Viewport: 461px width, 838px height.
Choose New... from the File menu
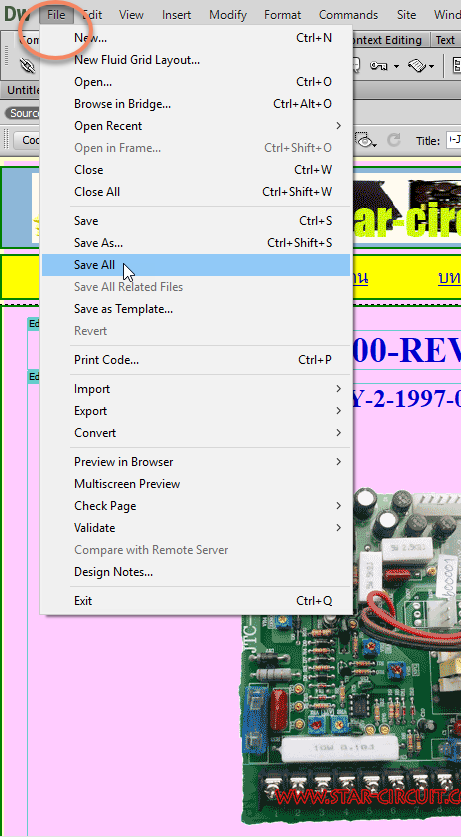tap(196, 38)
